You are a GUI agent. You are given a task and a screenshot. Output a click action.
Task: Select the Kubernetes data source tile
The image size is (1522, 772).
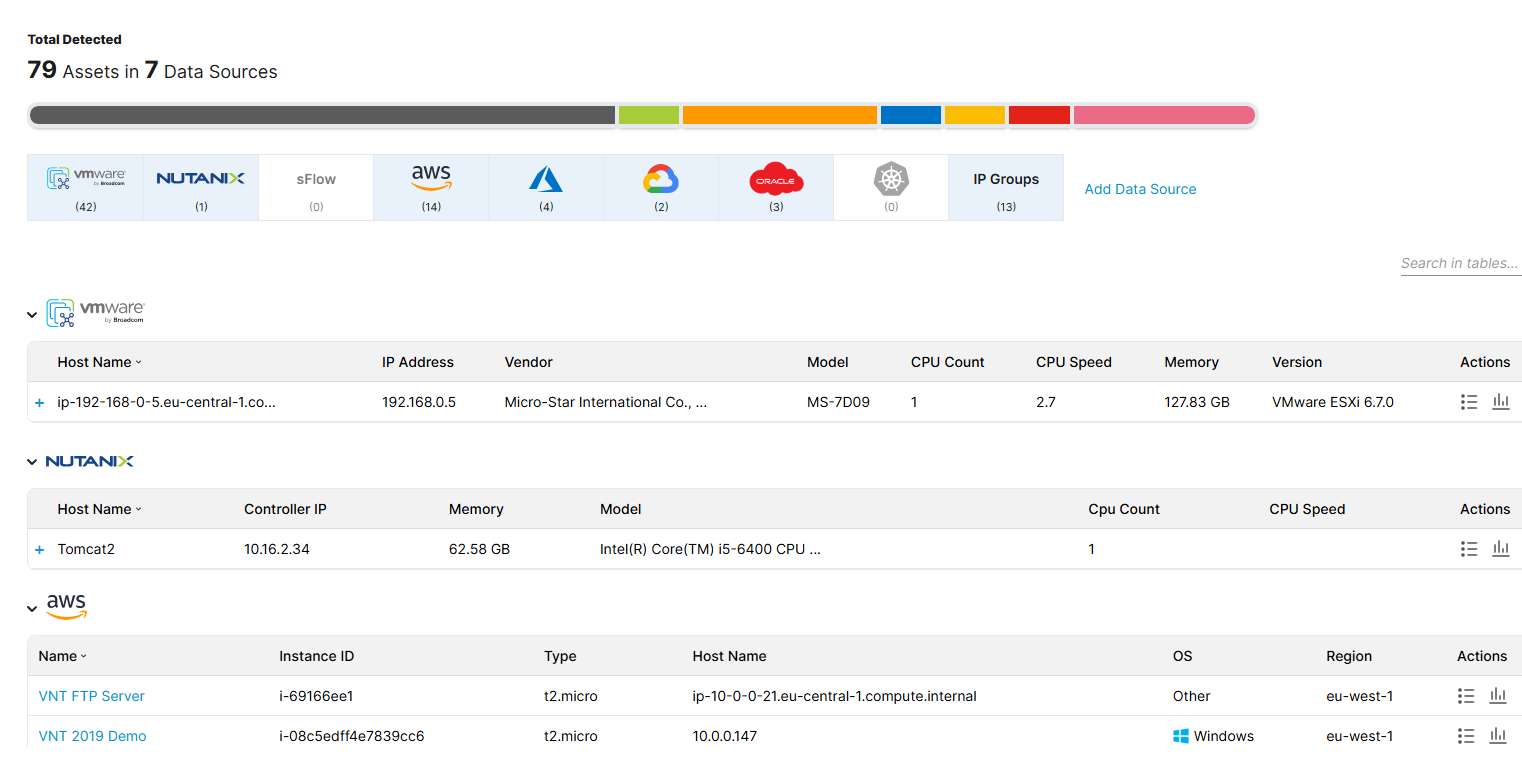pyautogui.click(x=891, y=187)
